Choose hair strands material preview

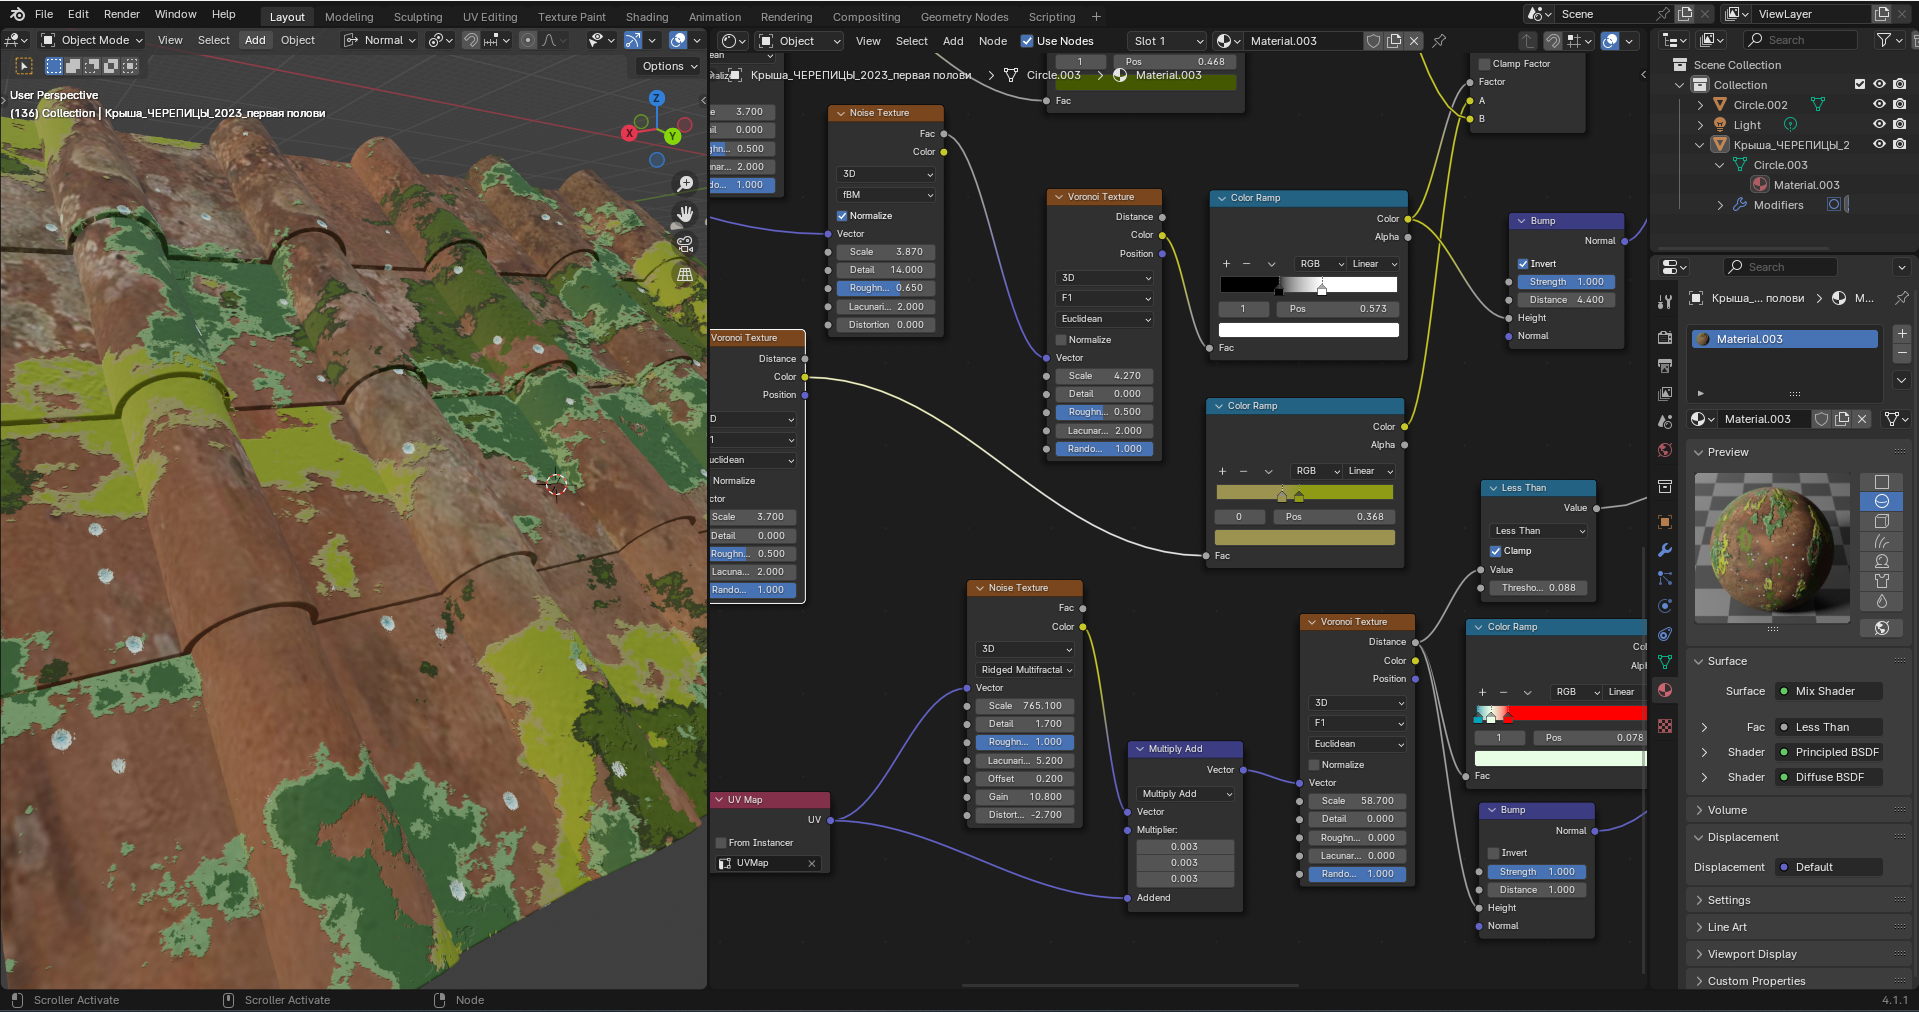tap(1882, 541)
